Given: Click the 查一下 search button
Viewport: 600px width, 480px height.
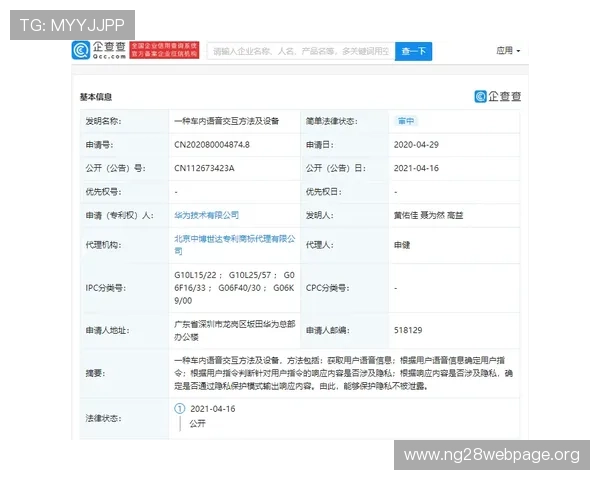Looking at the screenshot, I should click(413, 51).
